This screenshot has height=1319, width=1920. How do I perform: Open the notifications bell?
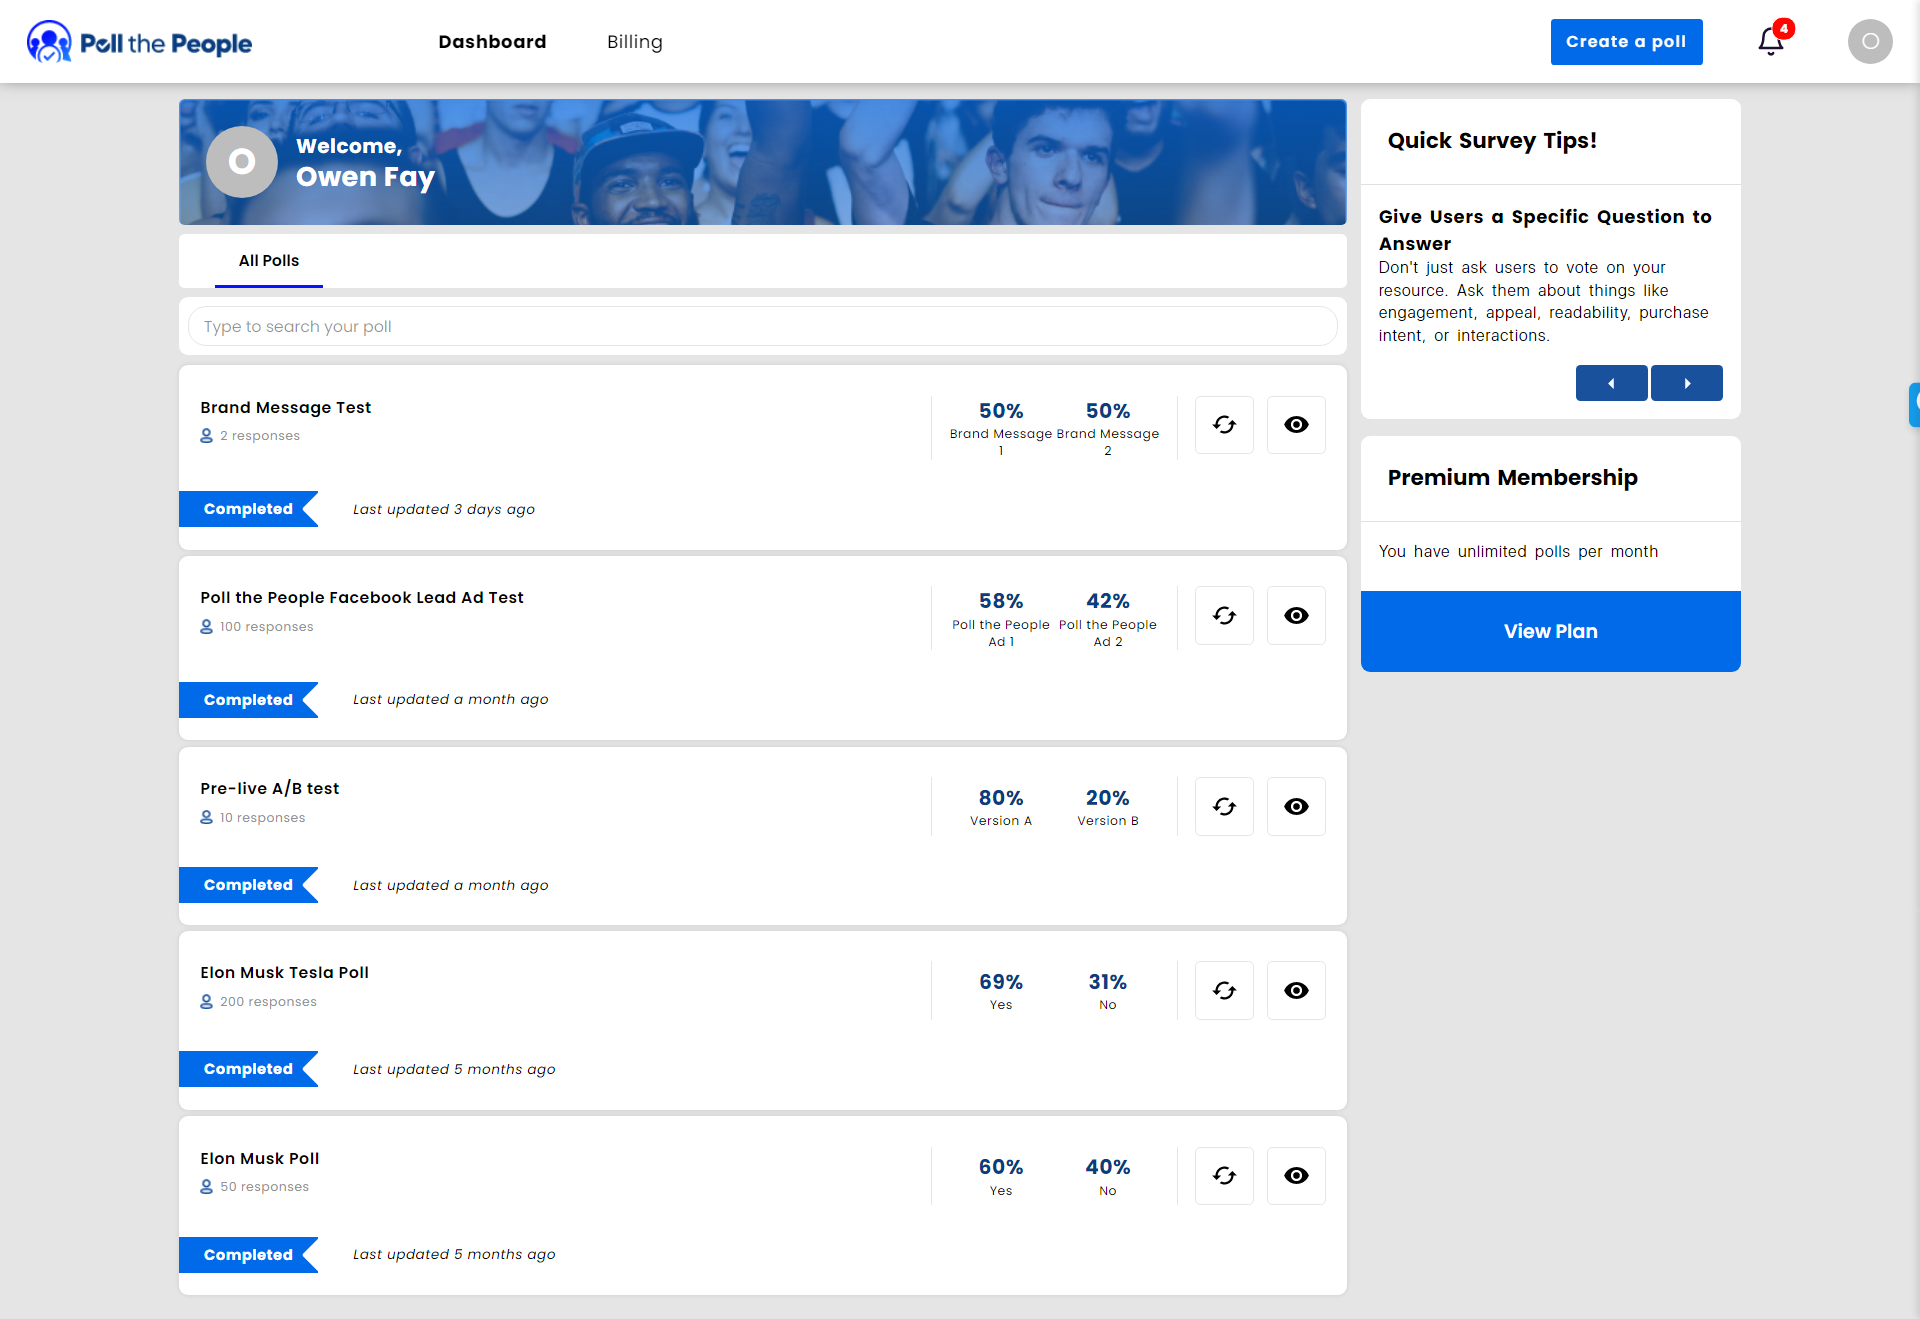pyautogui.click(x=1769, y=41)
